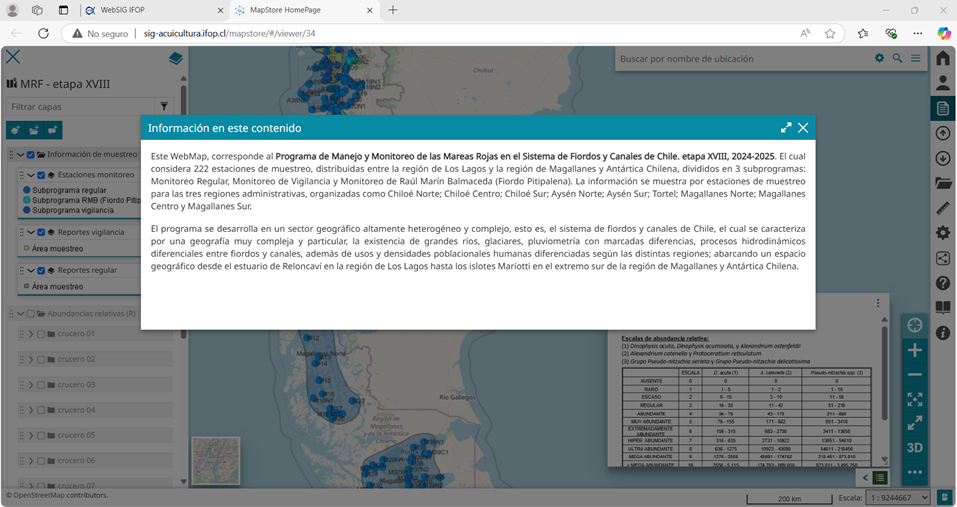Check the crucero 01 checkbox
Image resolution: width=957 pixels, height=507 pixels.
(41, 334)
